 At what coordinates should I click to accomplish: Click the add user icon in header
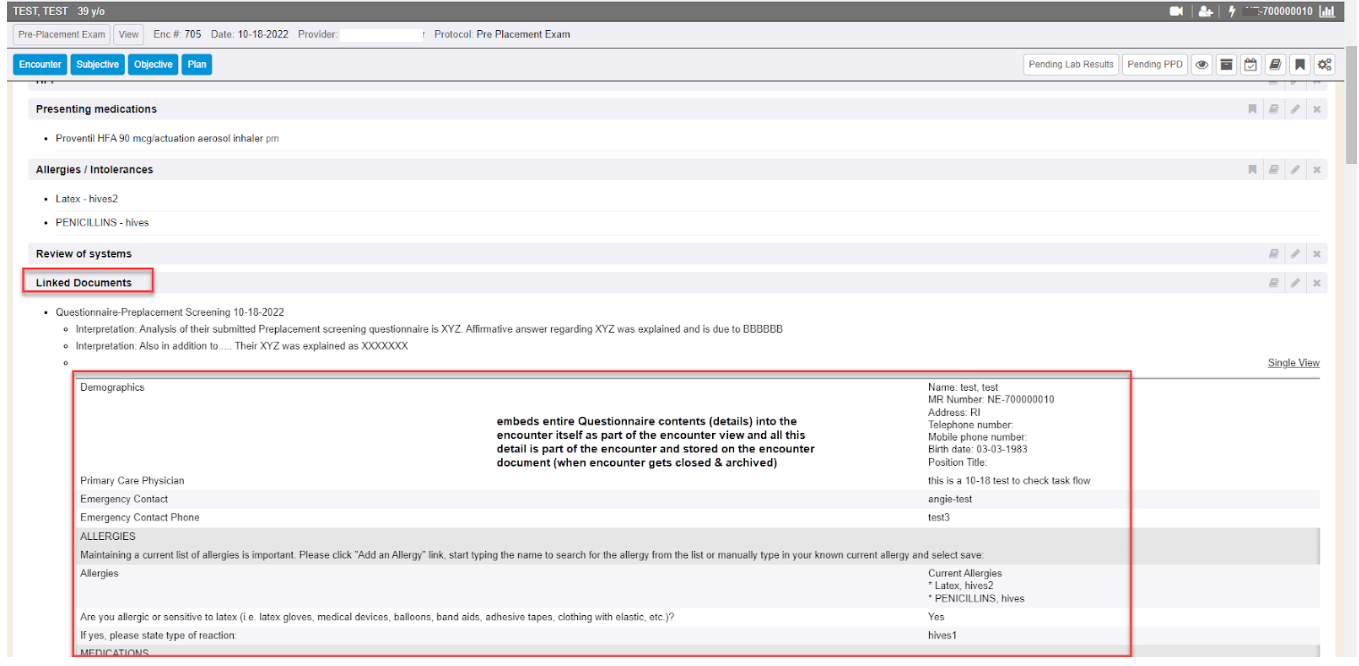click(x=1204, y=11)
